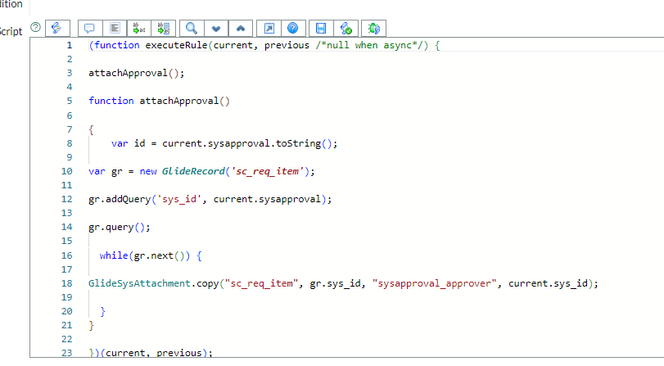This screenshot has width=664, height=366.
Task: Click the Script field label
Action: pyautogui.click(x=11, y=31)
